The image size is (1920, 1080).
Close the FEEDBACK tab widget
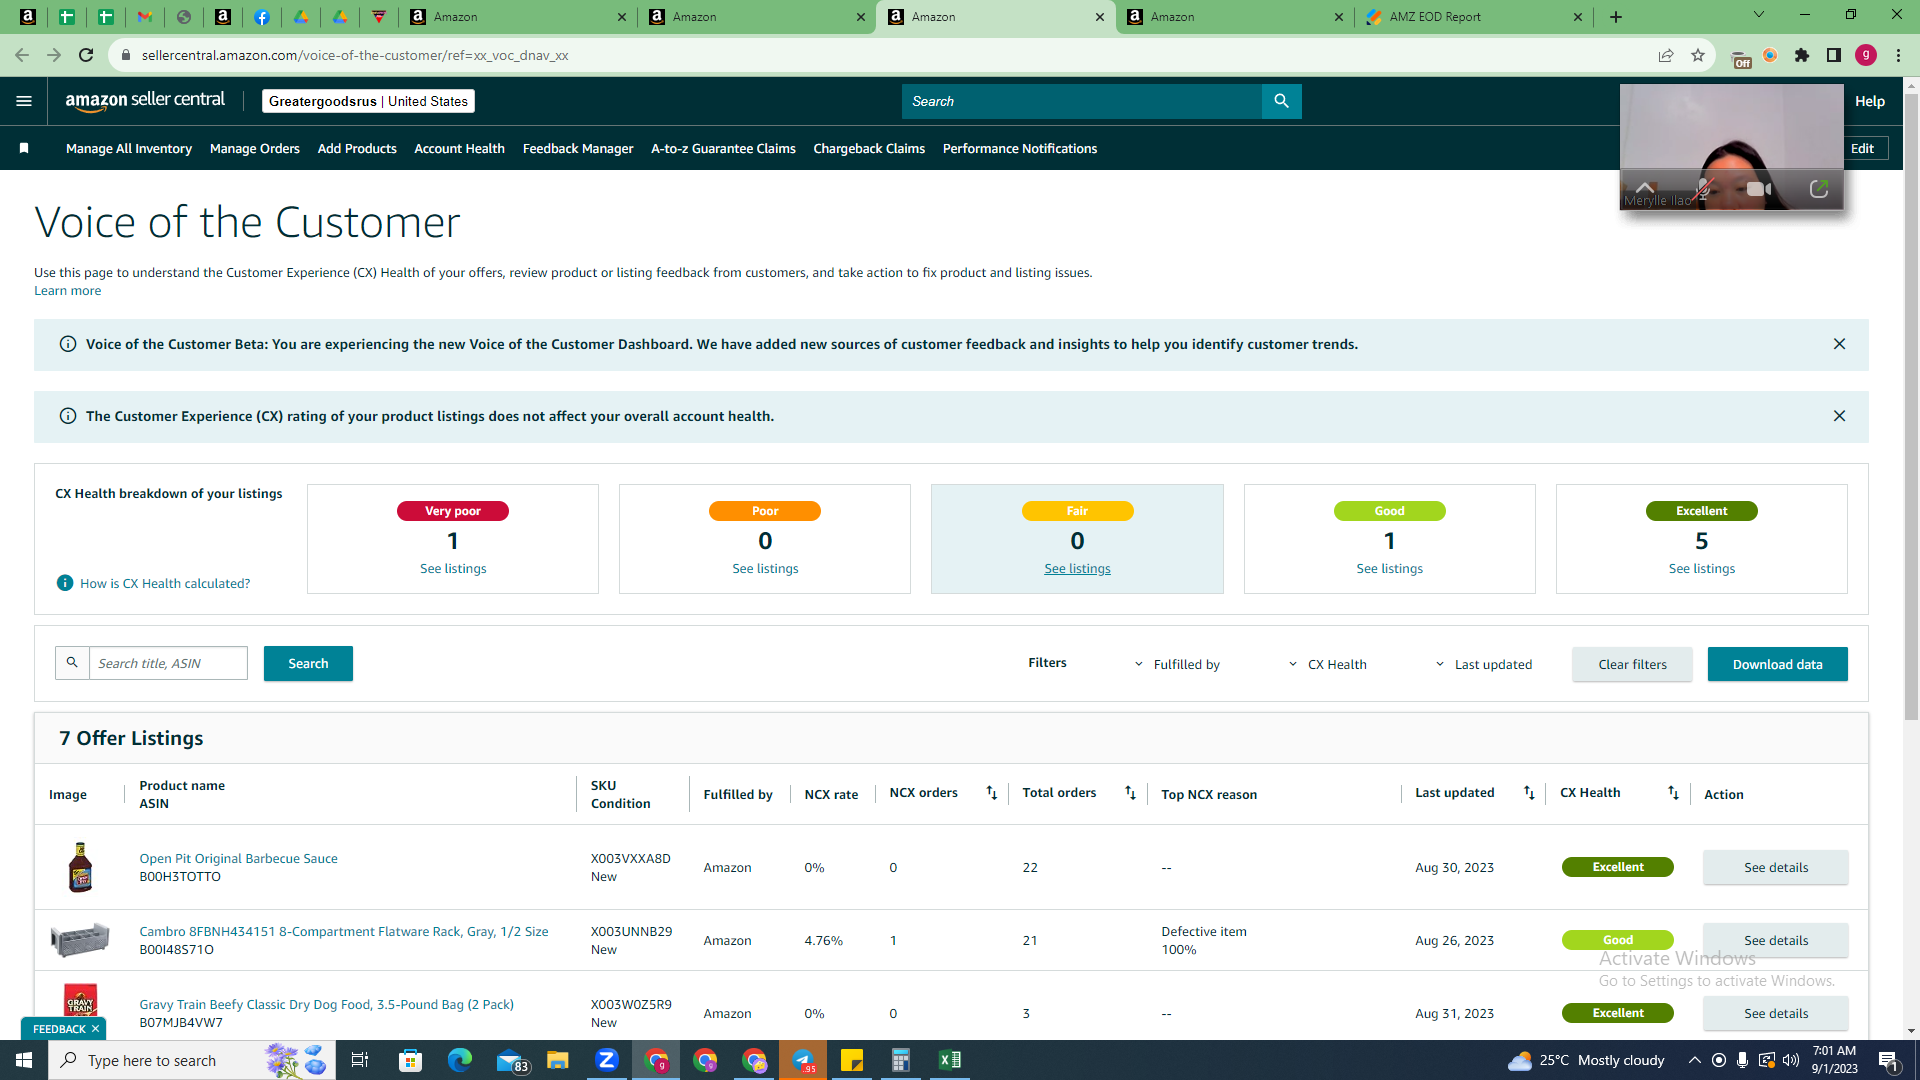click(95, 1029)
